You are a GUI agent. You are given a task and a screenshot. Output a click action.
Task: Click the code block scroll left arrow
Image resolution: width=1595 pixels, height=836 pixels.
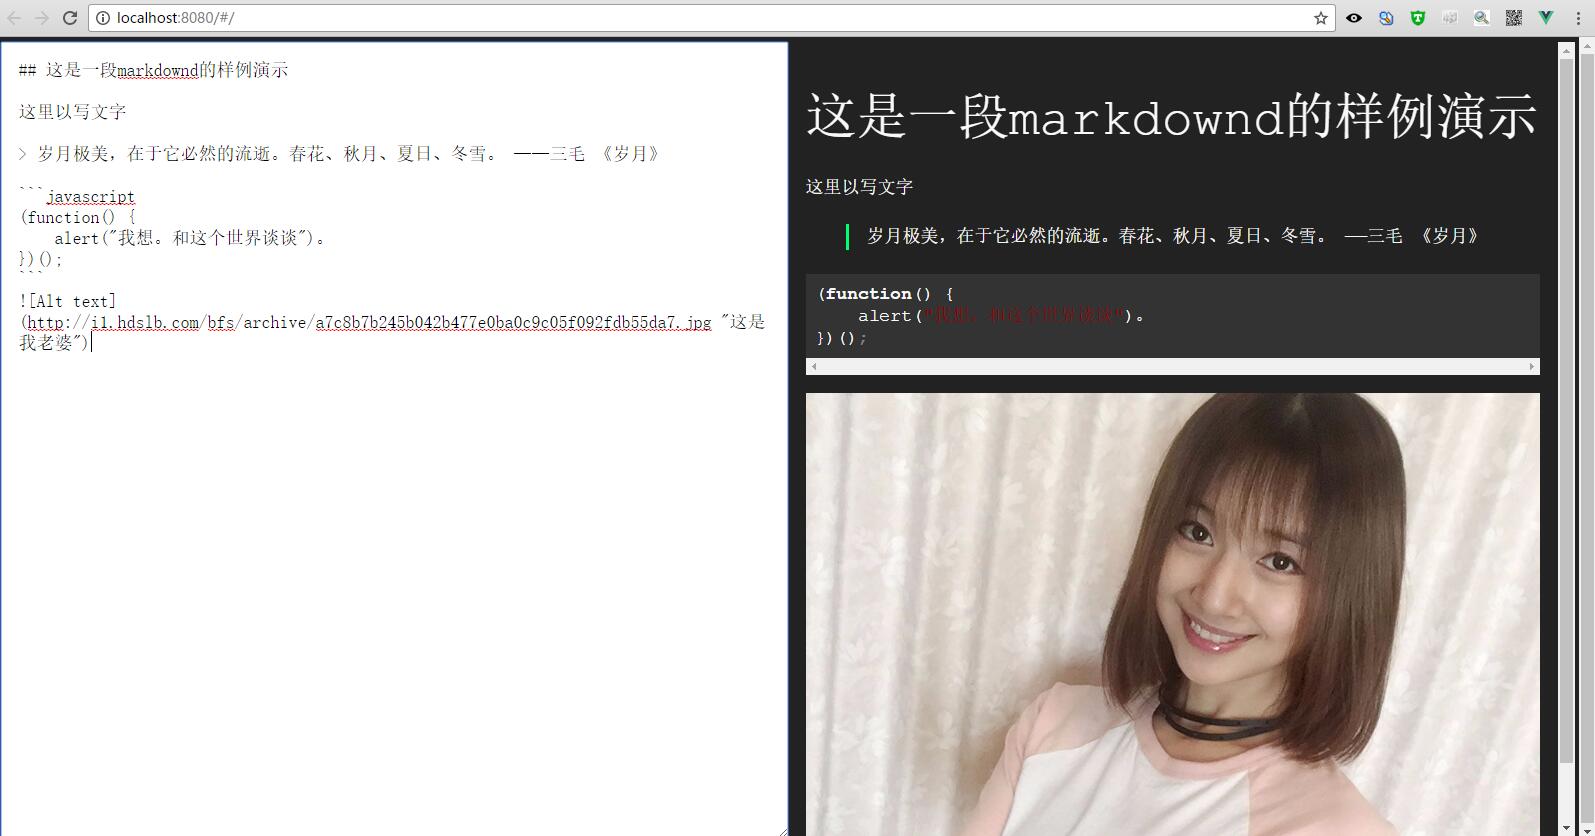click(814, 367)
